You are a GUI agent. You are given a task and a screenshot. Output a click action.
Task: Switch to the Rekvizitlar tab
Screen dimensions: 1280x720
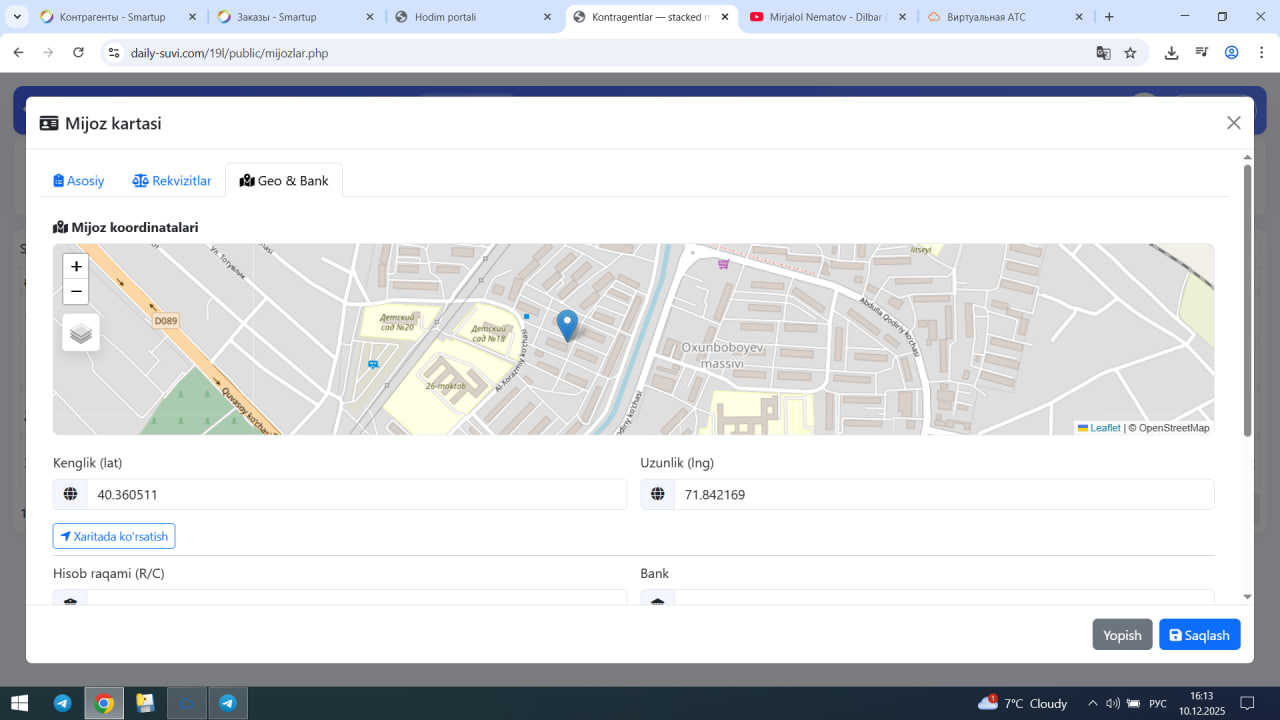tap(172, 181)
